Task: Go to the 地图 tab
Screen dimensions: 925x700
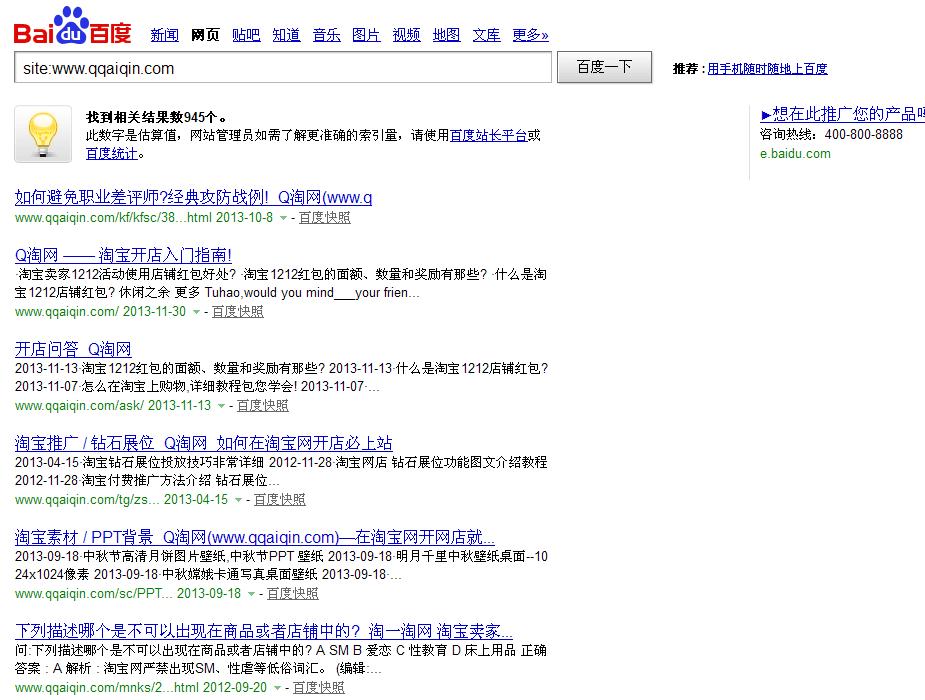Action: pyautogui.click(x=447, y=35)
